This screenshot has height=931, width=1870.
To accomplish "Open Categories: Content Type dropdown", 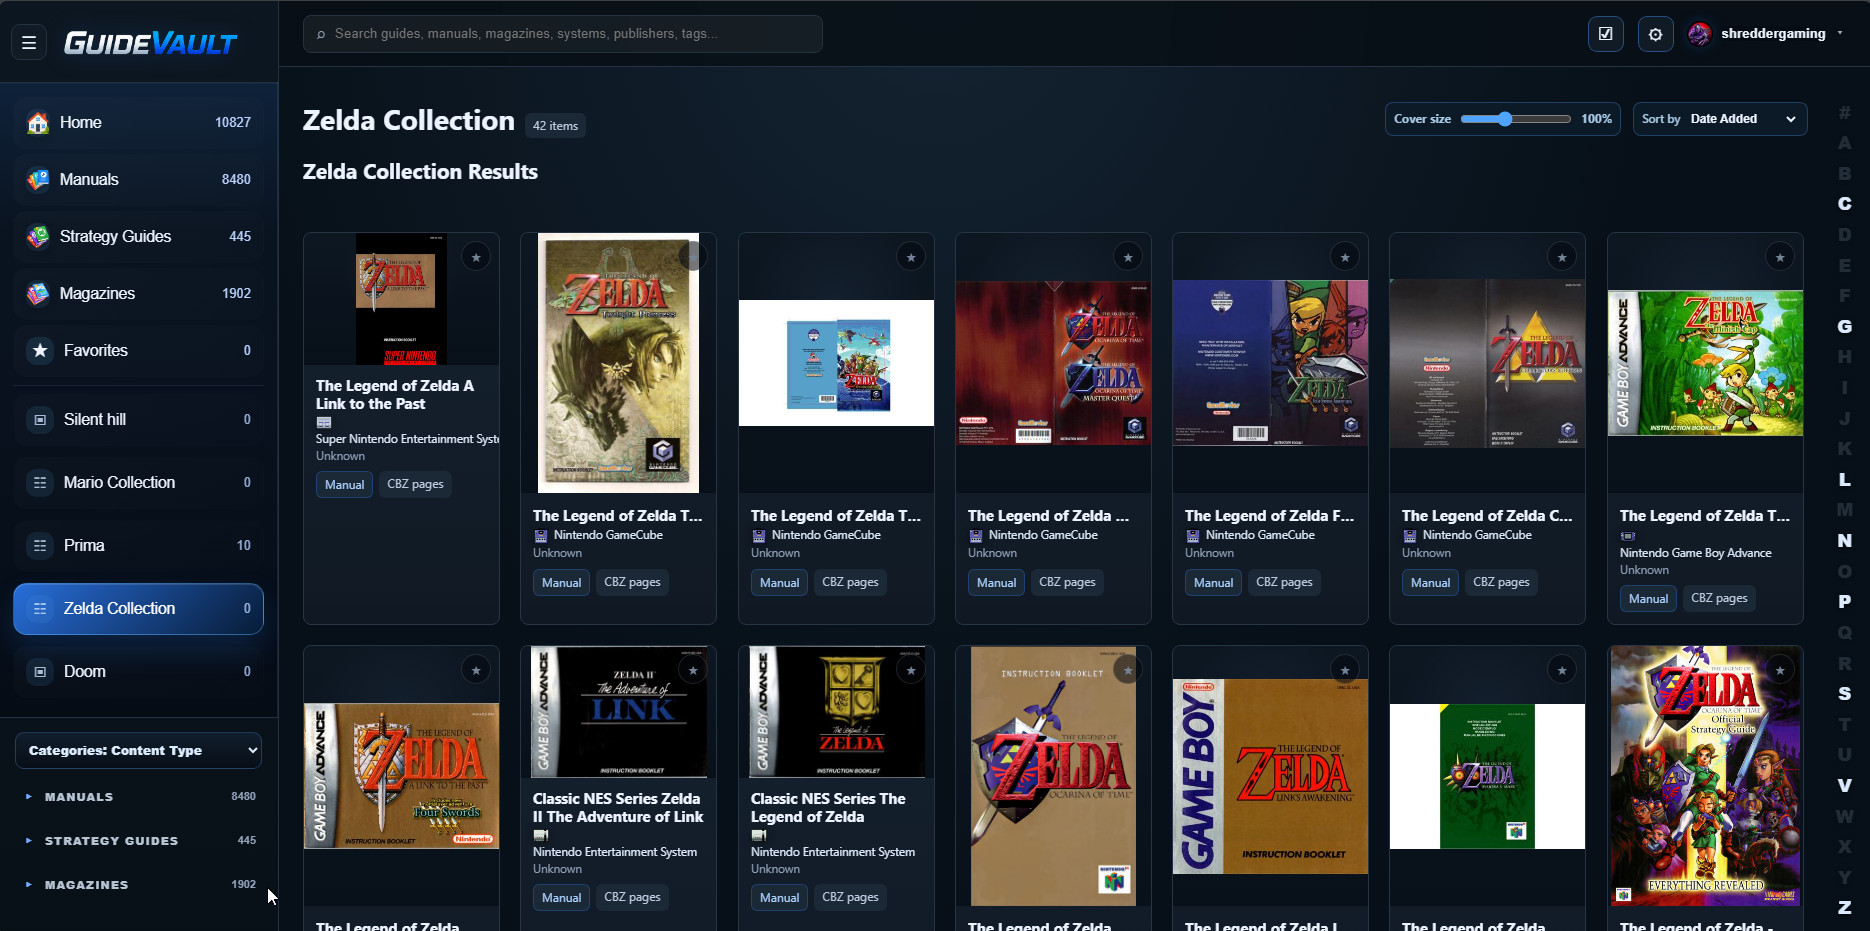I will [138, 751].
